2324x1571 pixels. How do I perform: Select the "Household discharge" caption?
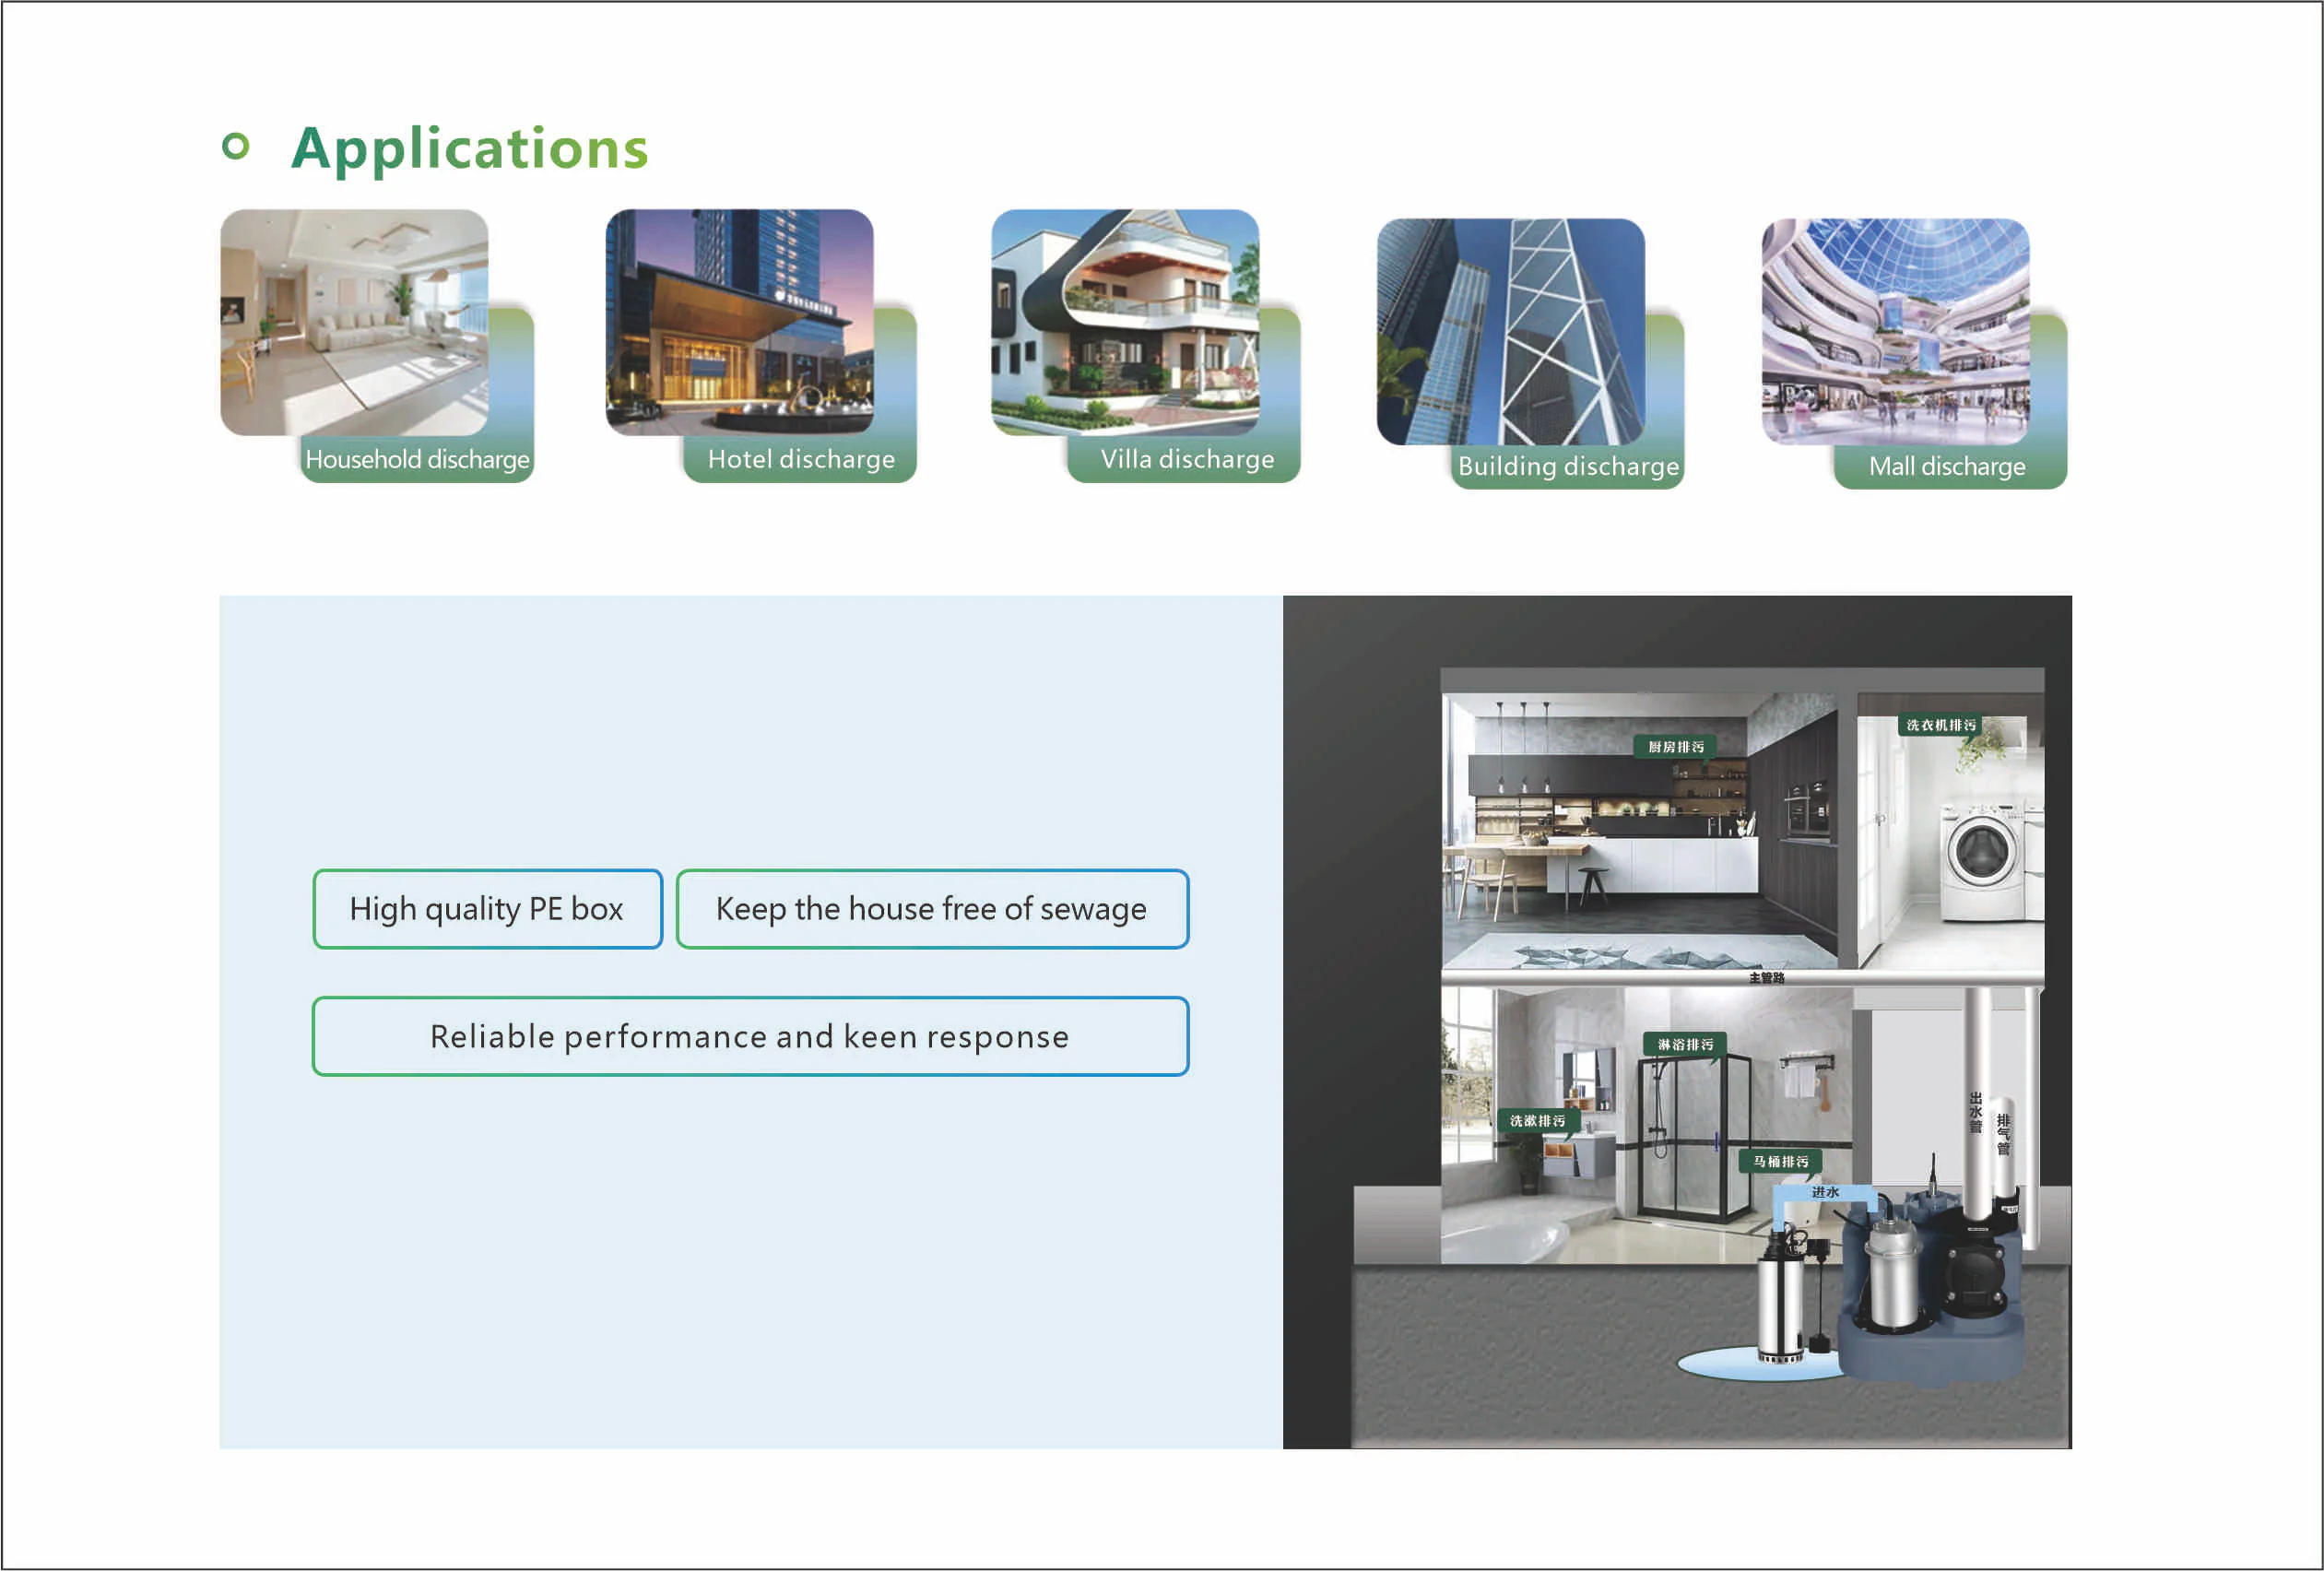417,460
